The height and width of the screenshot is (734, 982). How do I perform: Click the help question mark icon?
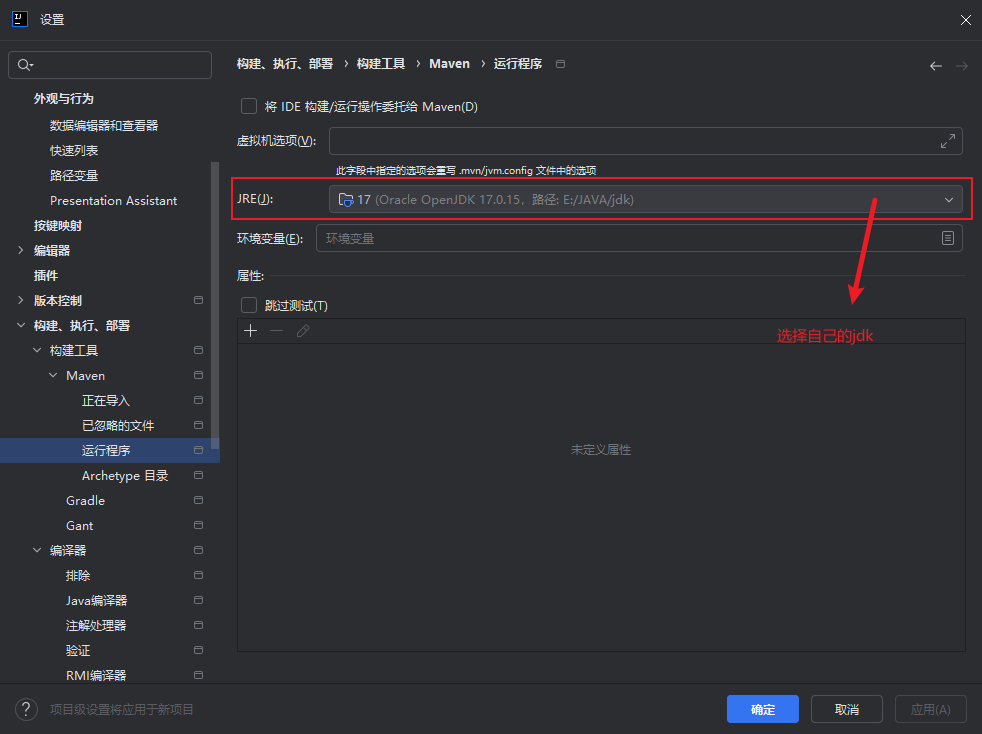point(25,709)
